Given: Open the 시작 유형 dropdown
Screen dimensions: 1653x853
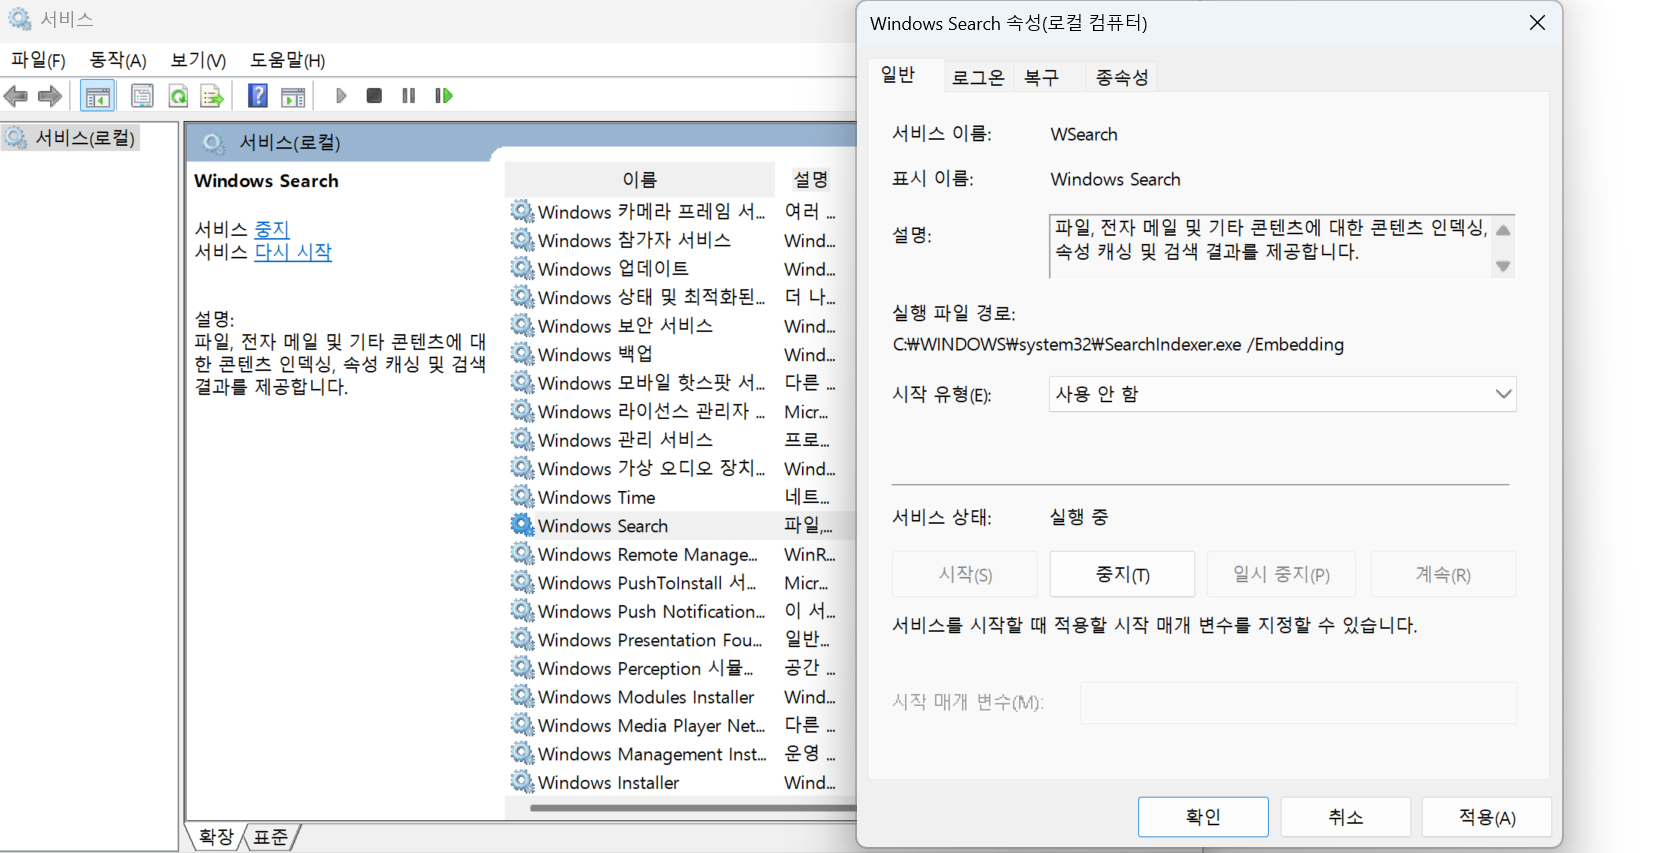Looking at the screenshot, I should click(1282, 394).
